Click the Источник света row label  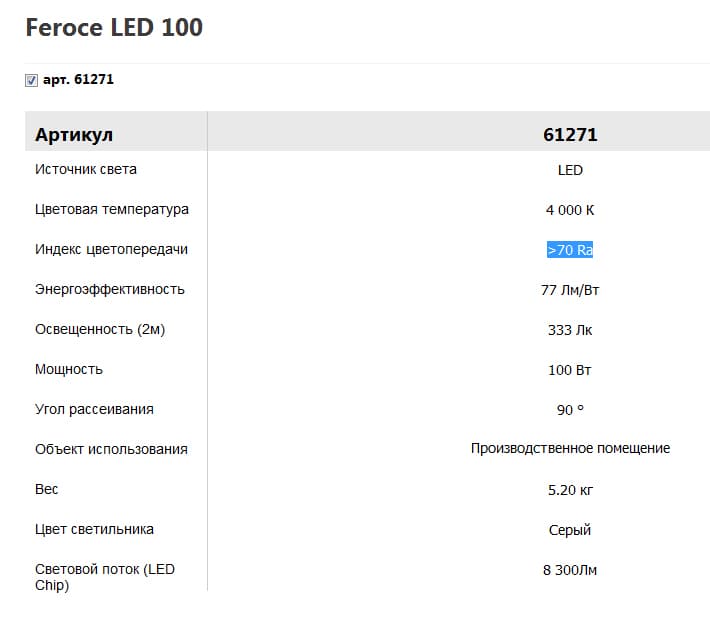click(x=86, y=169)
